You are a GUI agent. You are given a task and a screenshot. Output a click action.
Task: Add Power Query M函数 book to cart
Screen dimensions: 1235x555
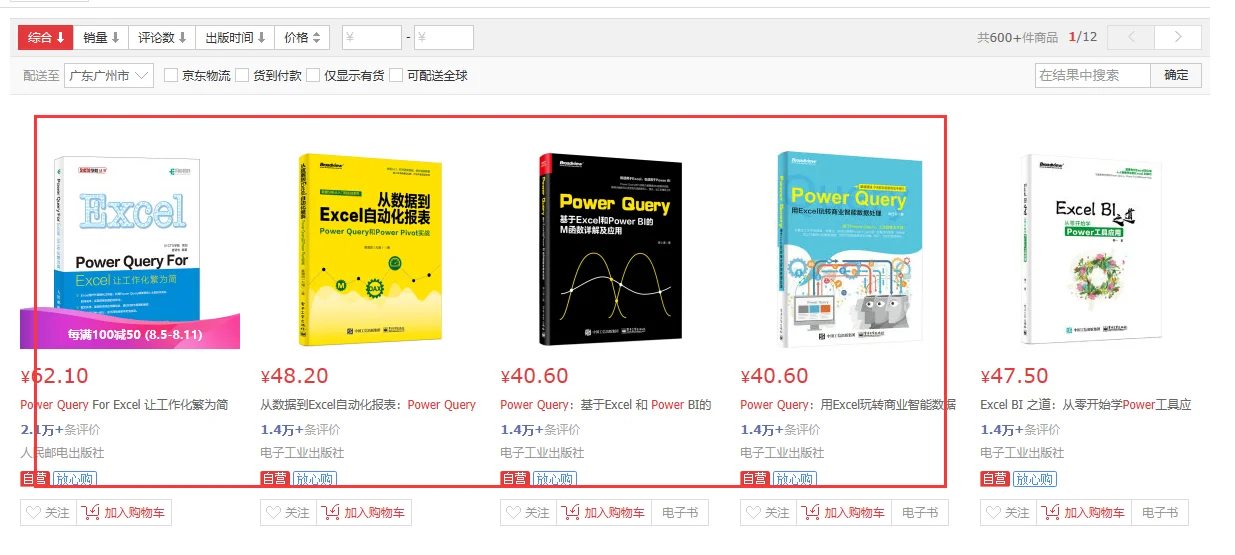pyautogui.click(x=604, y=513)
